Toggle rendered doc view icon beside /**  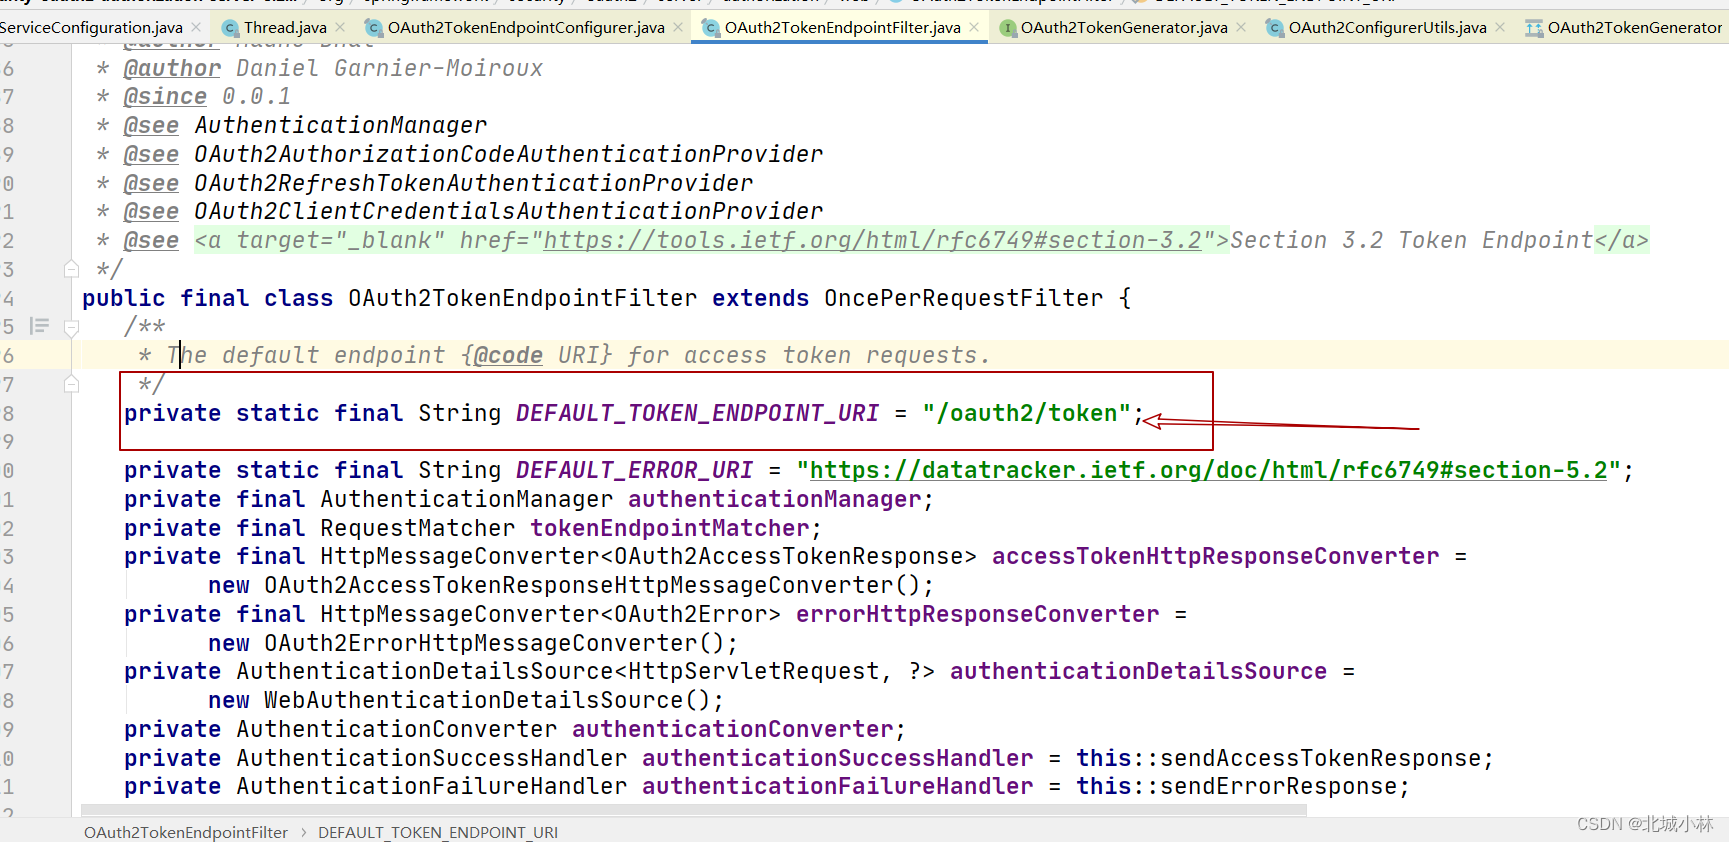tap(40, 326)
